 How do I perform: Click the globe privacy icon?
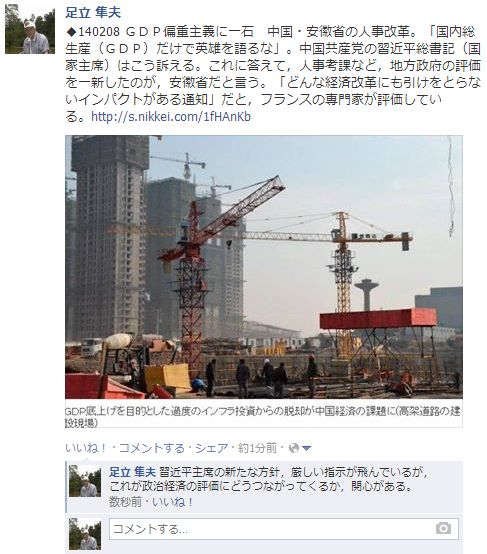pyautogui.click(x=294, y=448)
